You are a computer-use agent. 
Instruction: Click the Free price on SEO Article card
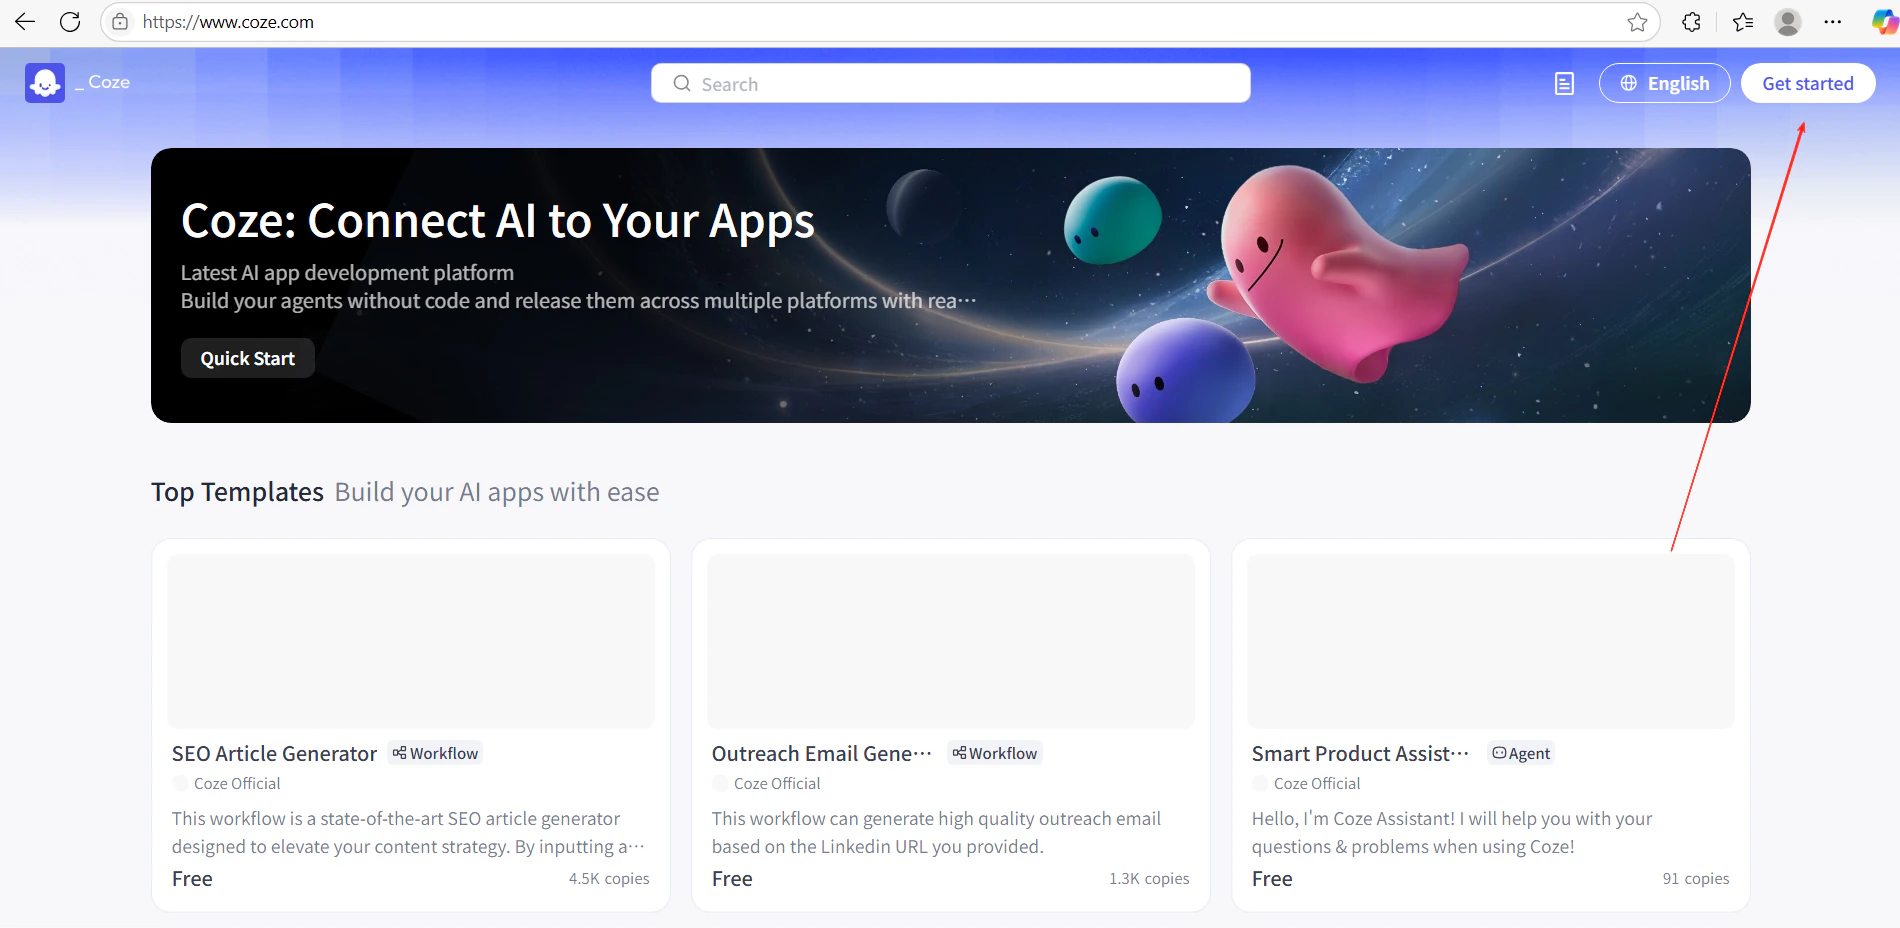(x=192, y=879)
